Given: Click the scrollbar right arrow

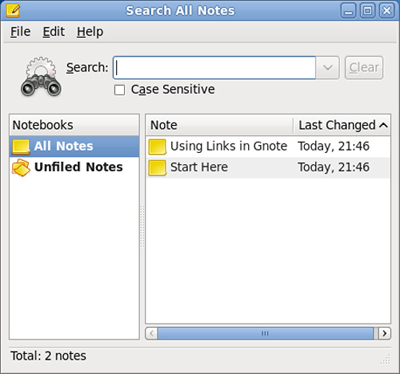Looking at the screenshot, I should (385, 333).
